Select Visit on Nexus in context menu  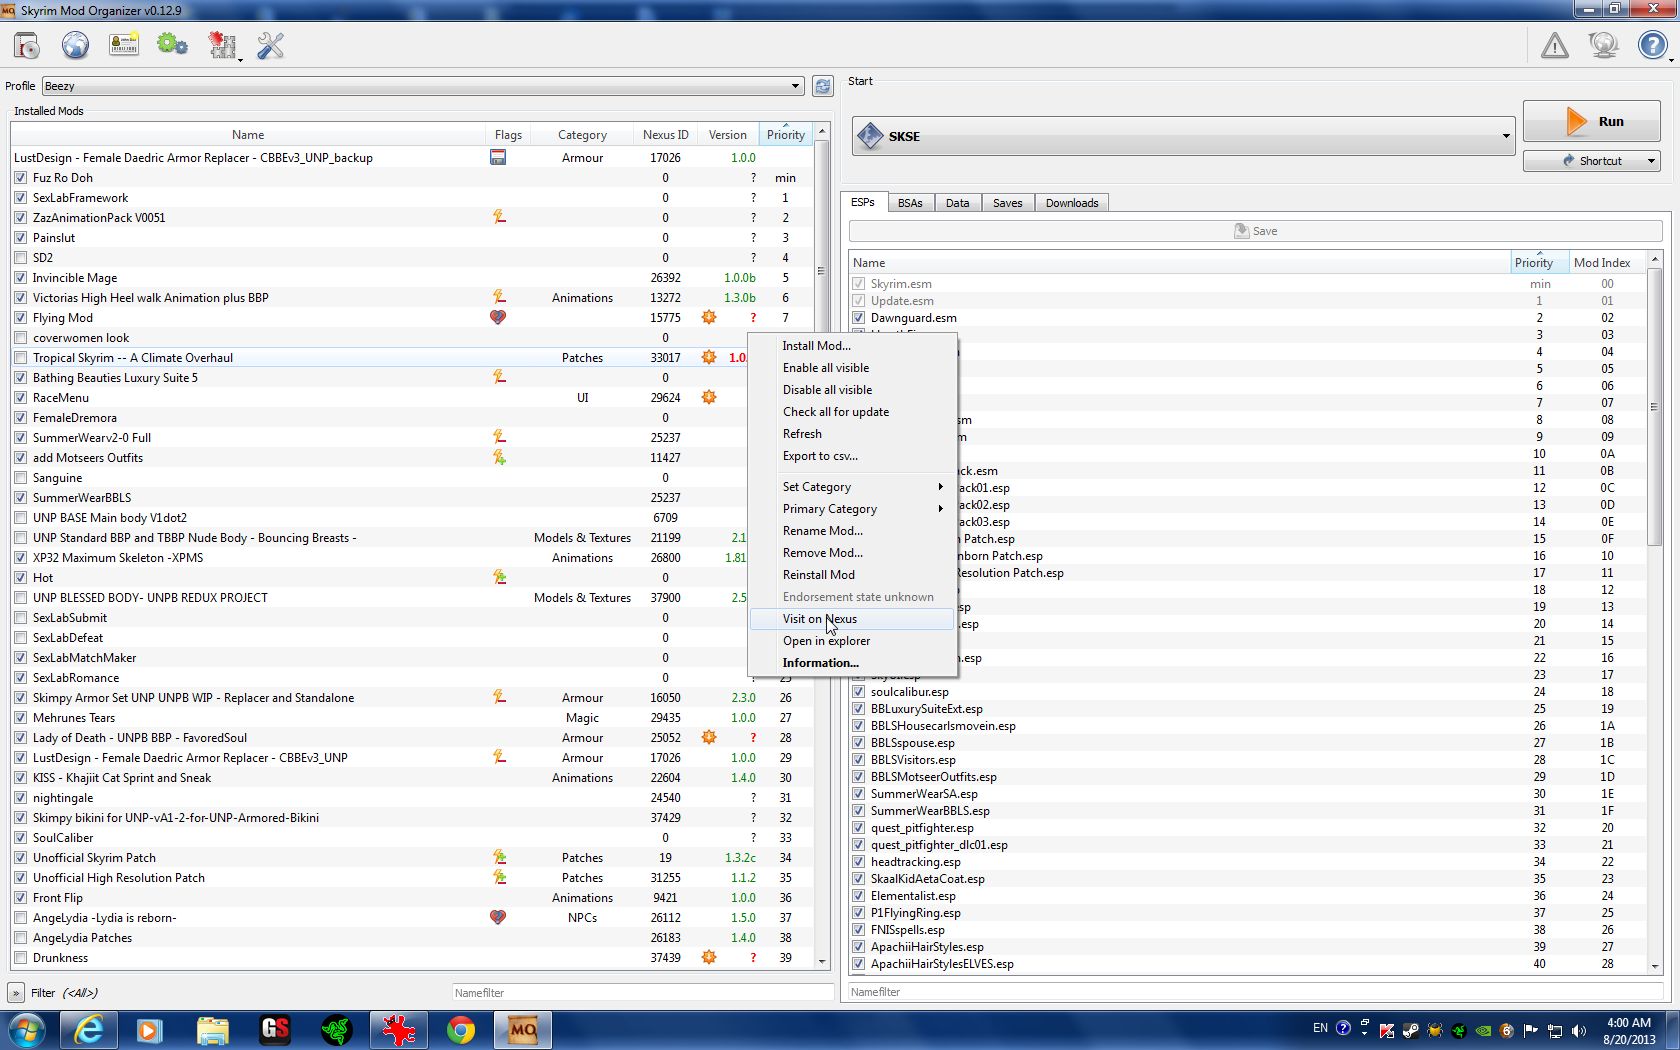point(819,619)
